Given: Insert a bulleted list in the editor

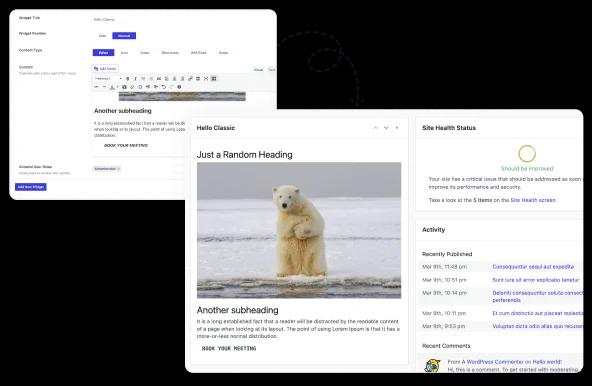Looking at the screenshot, I should [143, 79].
